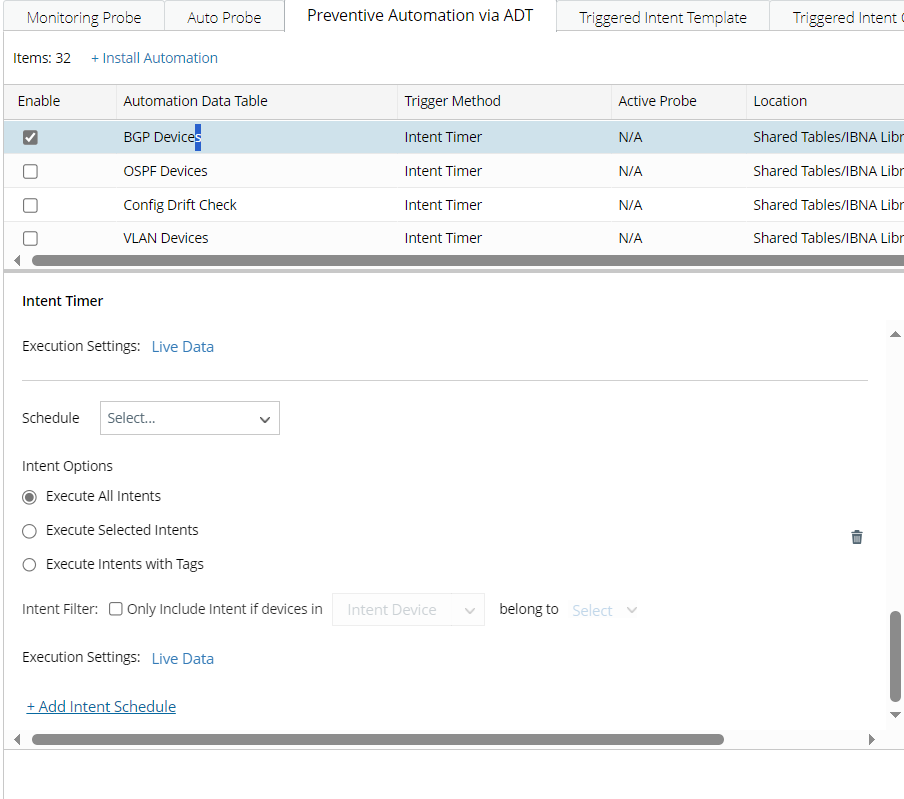Click the trash delete schedule icon
Screen dimensions: 904x799
857,537
